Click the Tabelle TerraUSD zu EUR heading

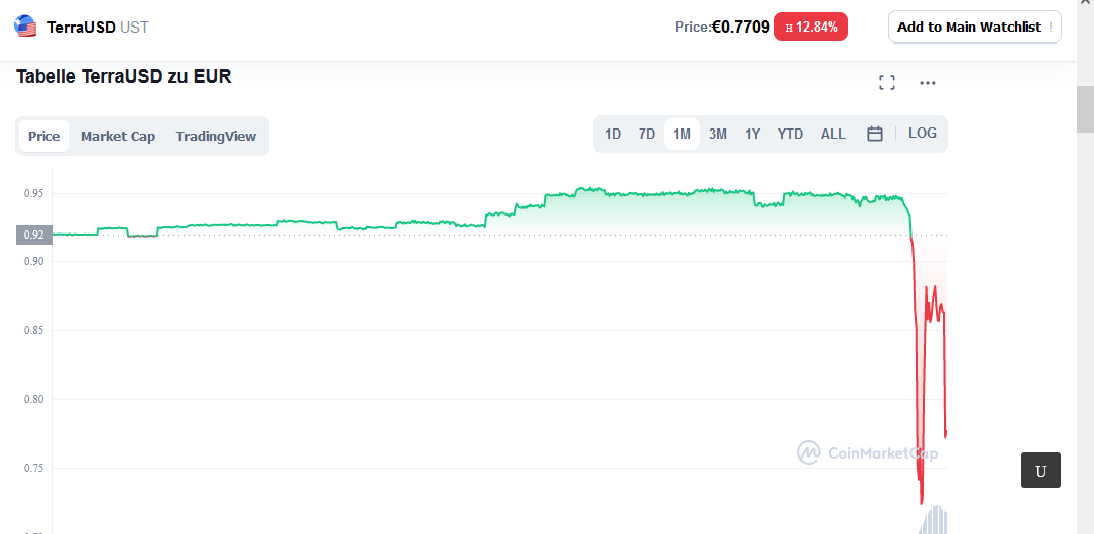(x=123, y=76)
